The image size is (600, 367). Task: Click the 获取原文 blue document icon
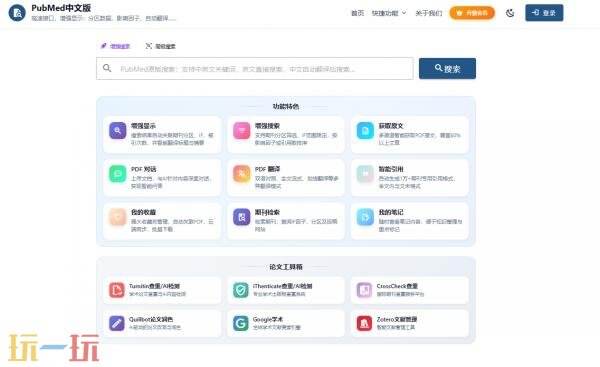[x=365, y=130]
